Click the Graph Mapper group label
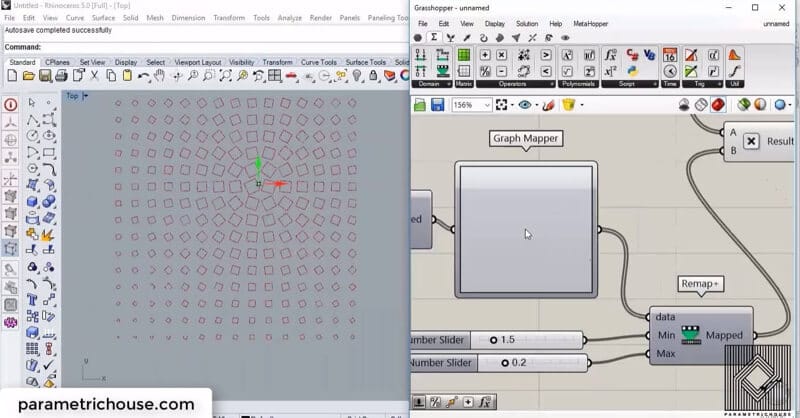Screen dimensions: 800x418 click(525, 139)
